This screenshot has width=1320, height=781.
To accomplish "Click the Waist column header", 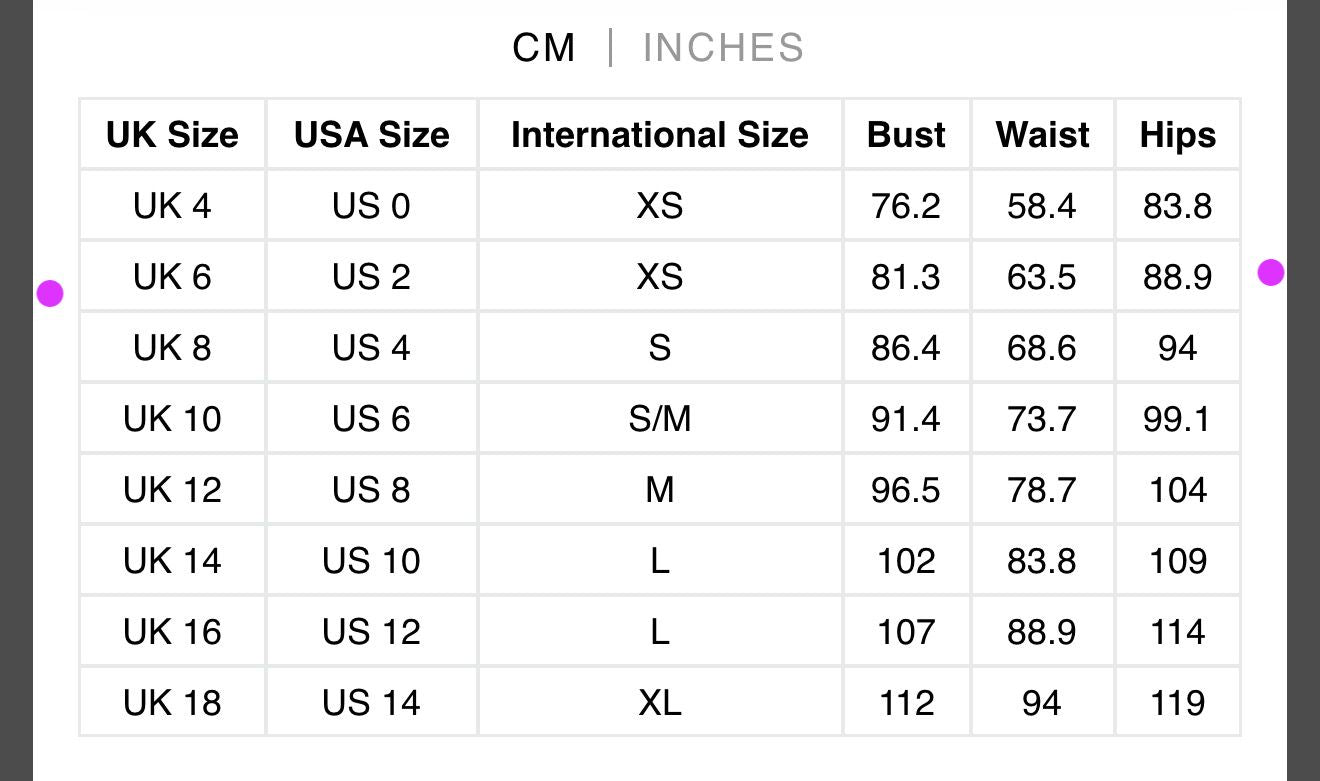I will point(1042,135).
